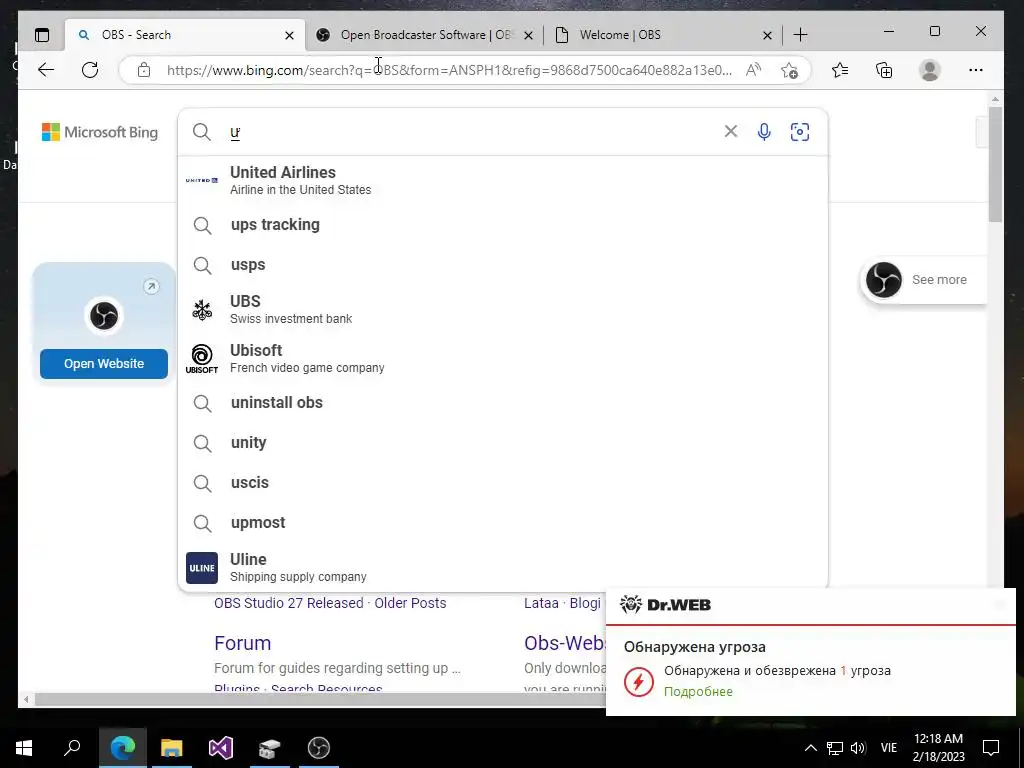Screen dimensions: 1024x768
Task: Select 'upmost' suggestion
Action: click(503, 522)
